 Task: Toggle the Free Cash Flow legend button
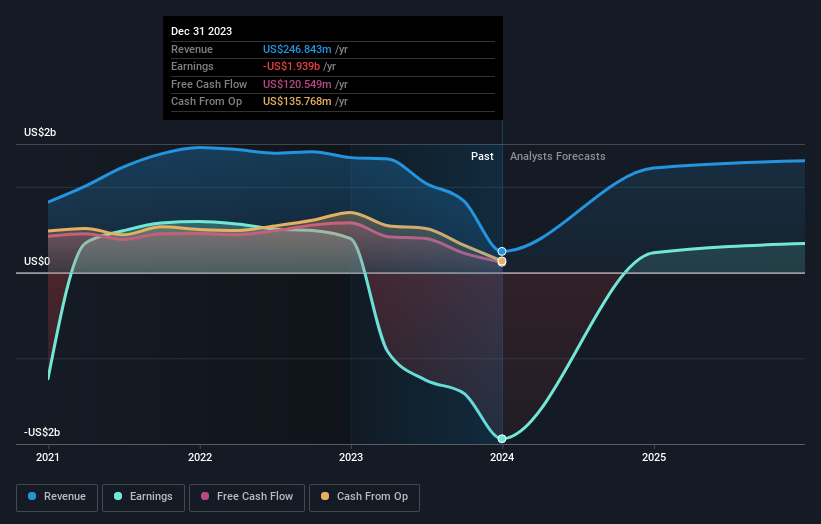[247, 497]
